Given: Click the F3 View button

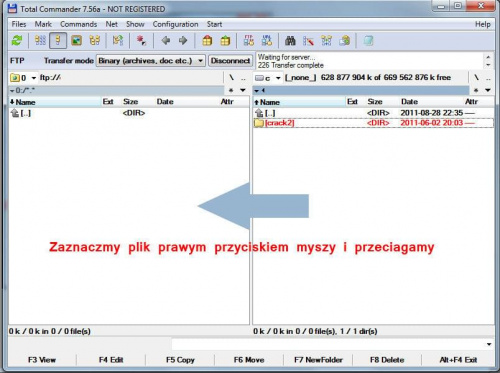Looking at the screenshot, I should click(42, 360).
